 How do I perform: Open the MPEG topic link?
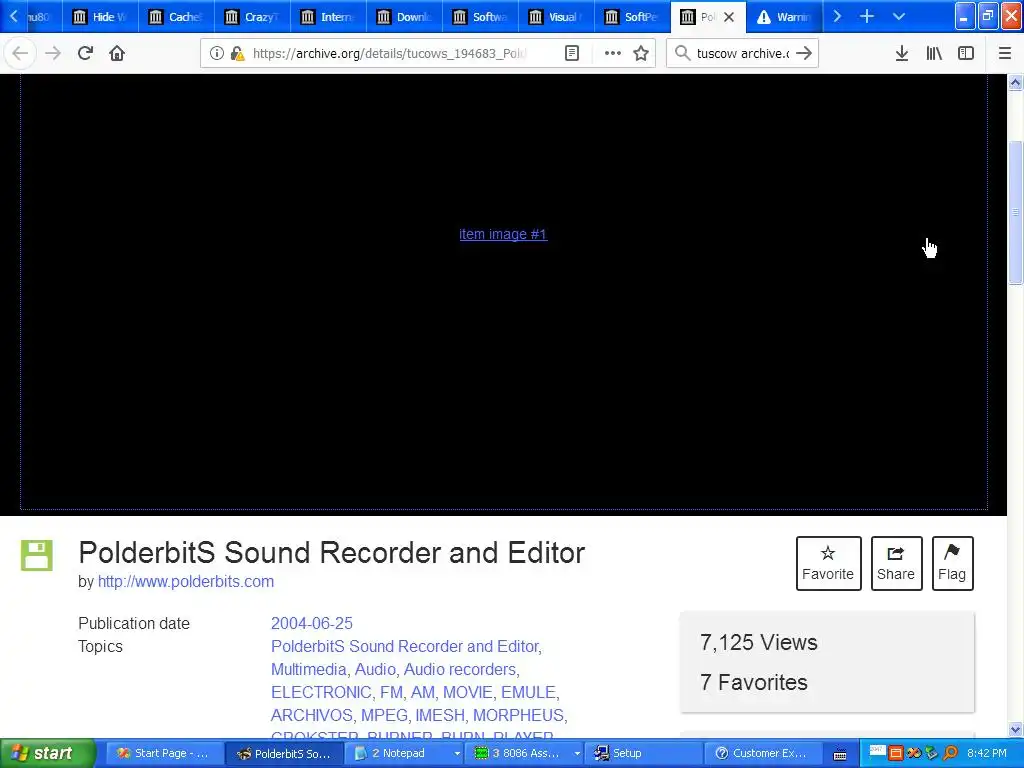[384, 715]
